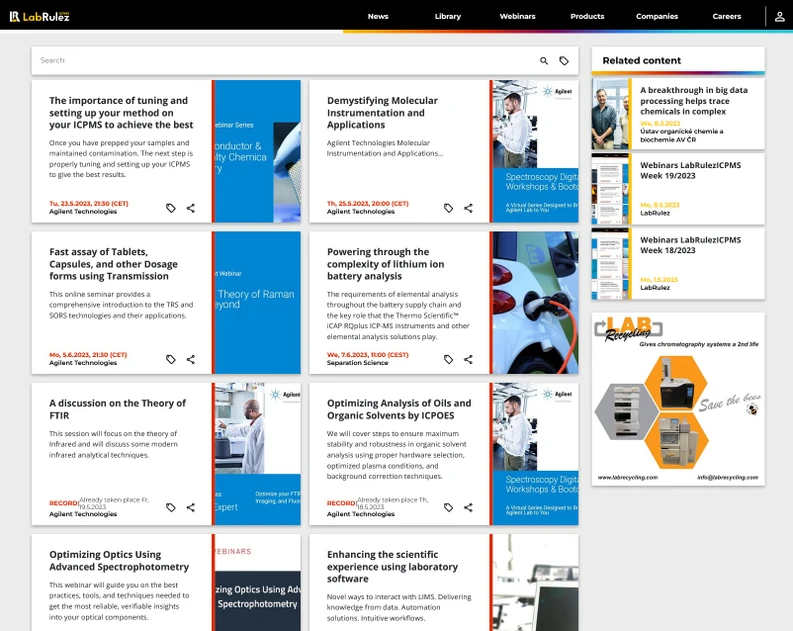Open Webinars LabRulezICPMS Week 18/2023
793x631 pixels.
pyautogui.click(x=690, y=245)
